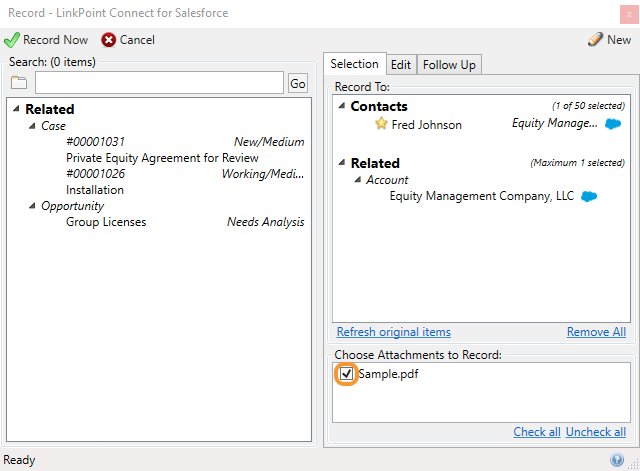The image size is (640, 471).
Task: Click the Remove All link
Action: [596, 332]
